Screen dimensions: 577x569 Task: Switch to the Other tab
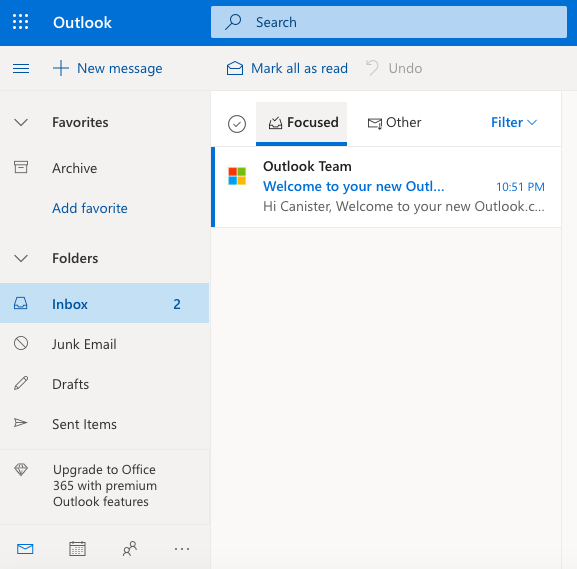coord(394,123)
